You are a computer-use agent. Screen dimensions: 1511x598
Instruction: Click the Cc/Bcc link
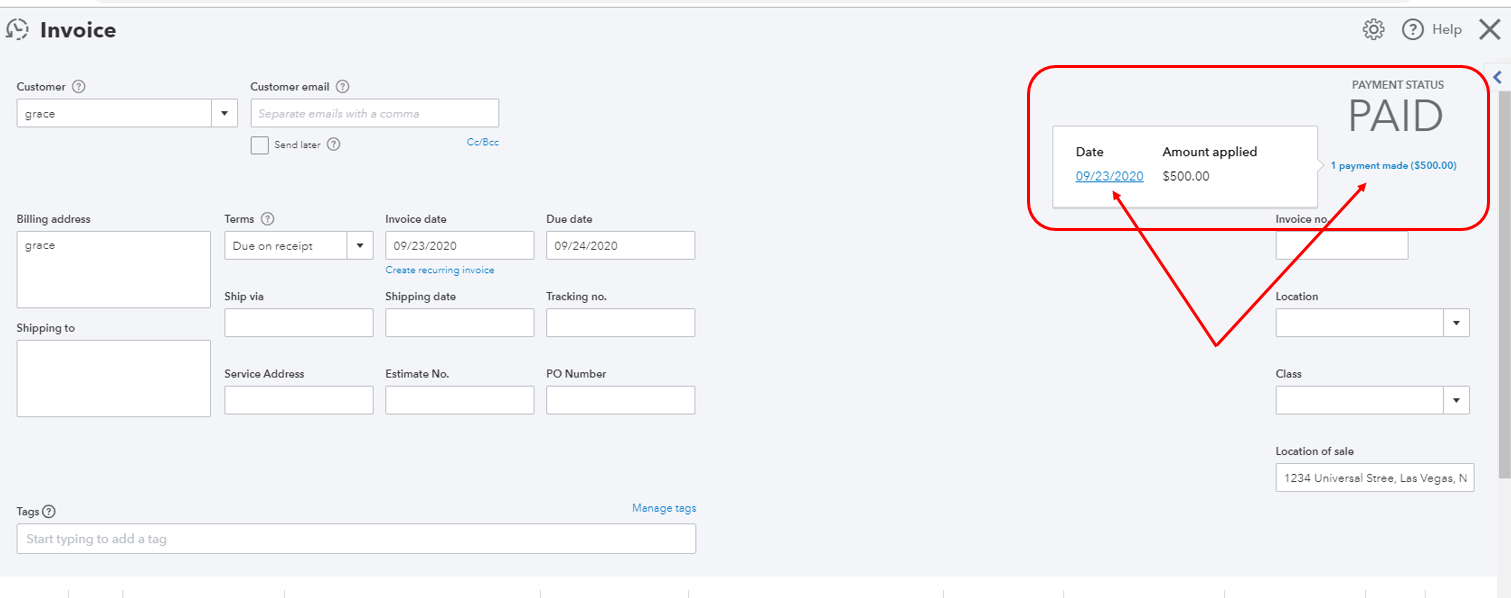coord(482,142)
